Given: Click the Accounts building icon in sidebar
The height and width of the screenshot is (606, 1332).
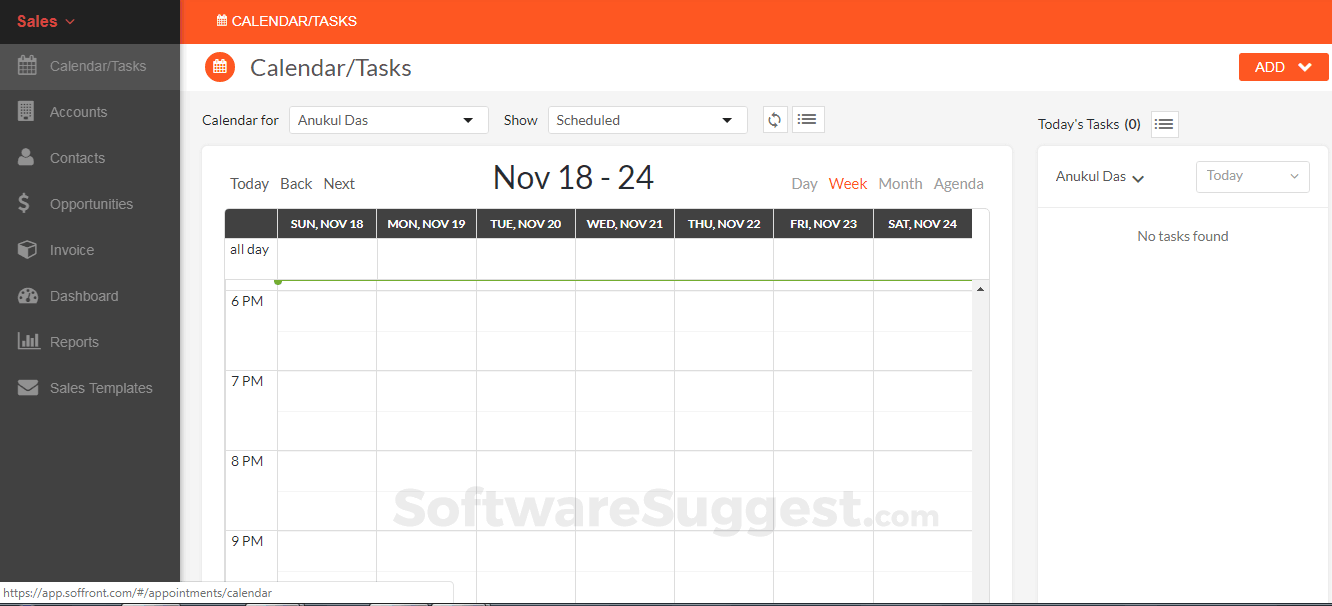Looking at the screenshot, I should pos(27,112).
